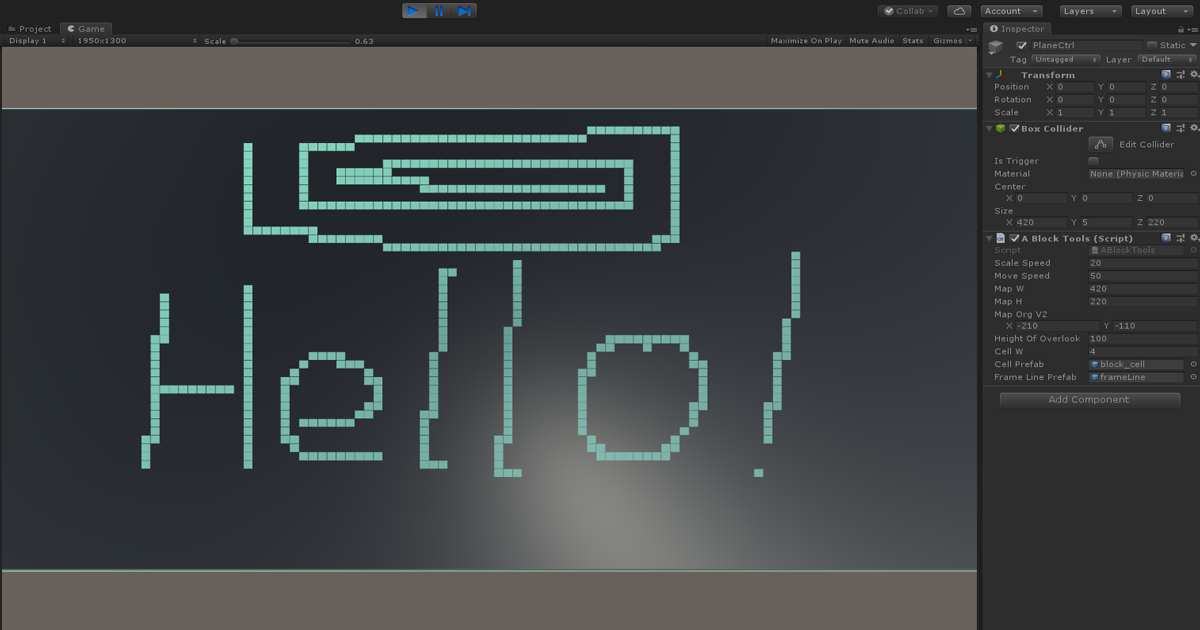
Task: Open the Box Collider gear menu
Action: [x=1193, y=128]
